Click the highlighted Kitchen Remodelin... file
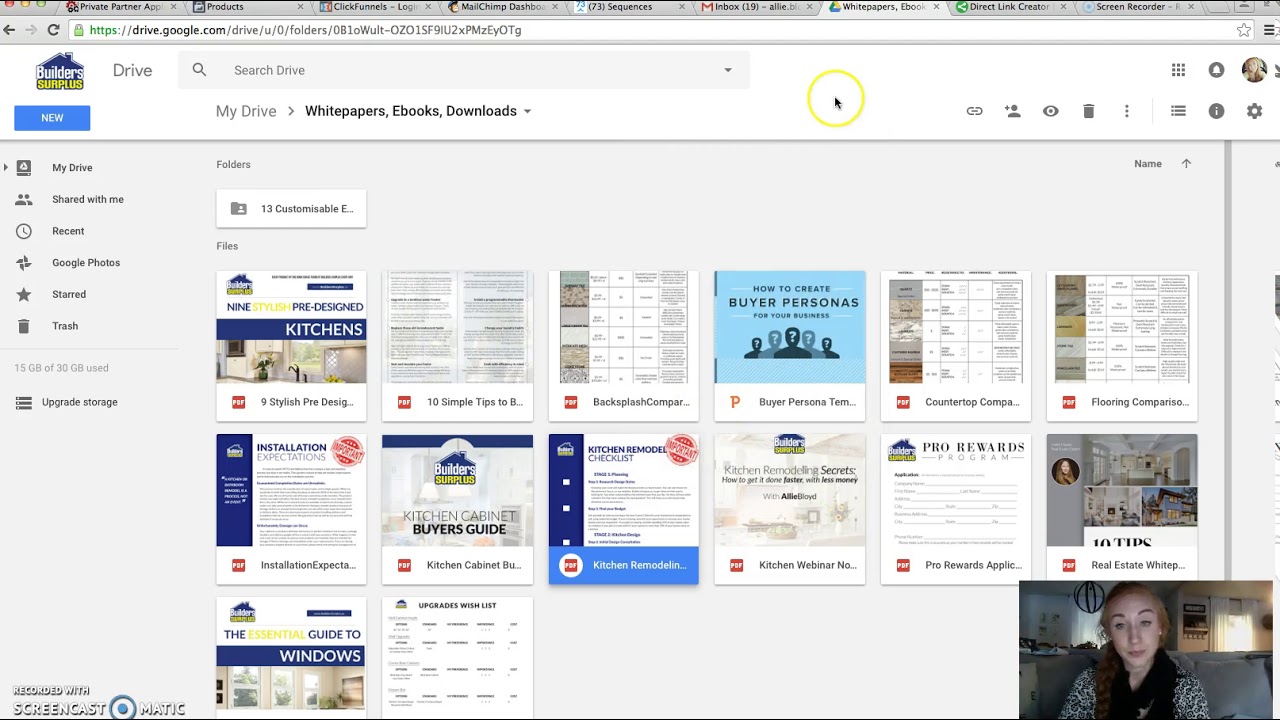 [x=624, y=509]
